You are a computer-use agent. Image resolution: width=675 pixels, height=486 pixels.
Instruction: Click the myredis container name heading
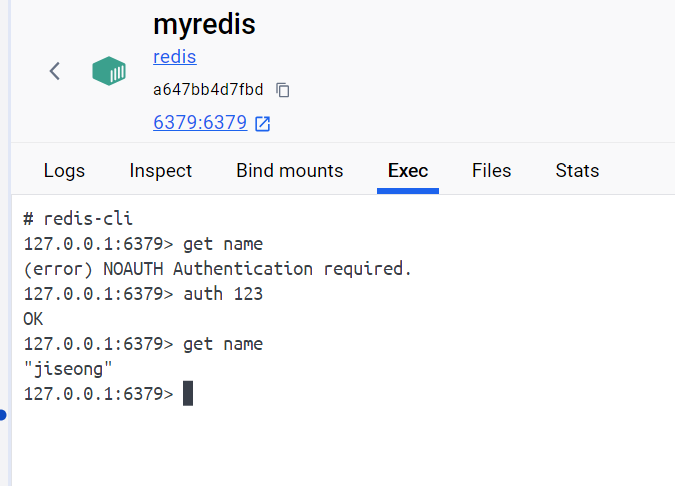click(204, 24)
